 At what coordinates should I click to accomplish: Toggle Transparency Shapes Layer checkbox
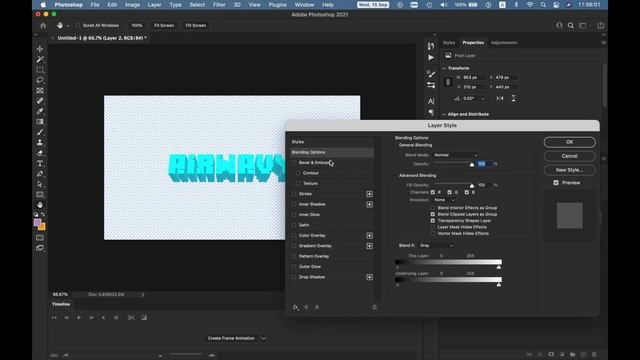pyautogui.click(x=433, y=220)
